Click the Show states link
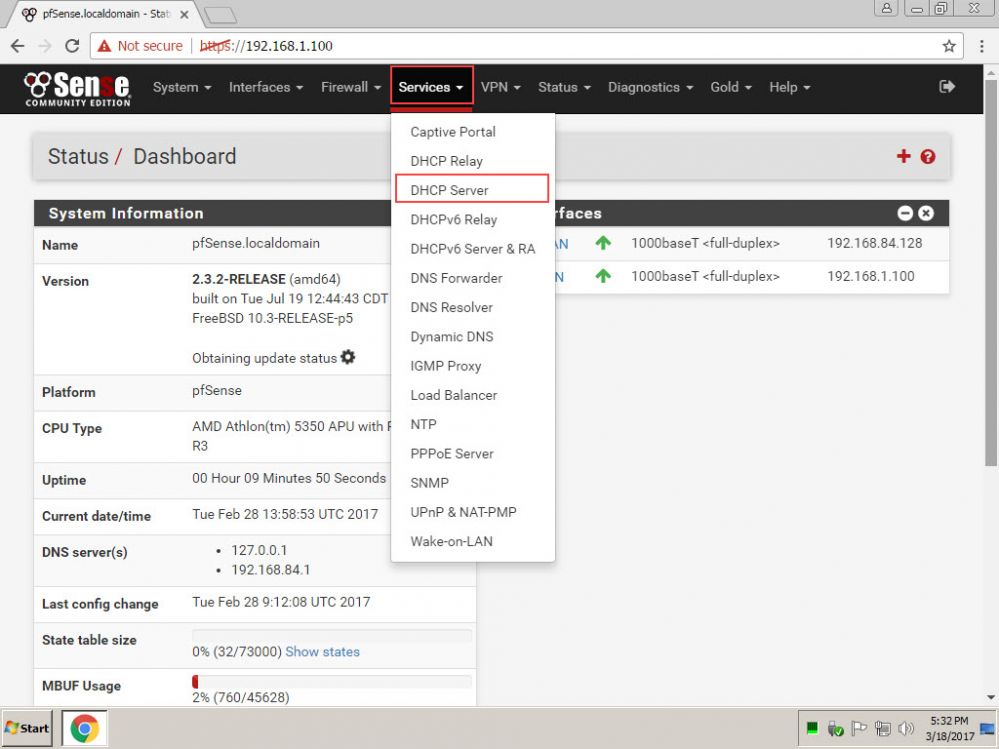 (x=322, y=652)
